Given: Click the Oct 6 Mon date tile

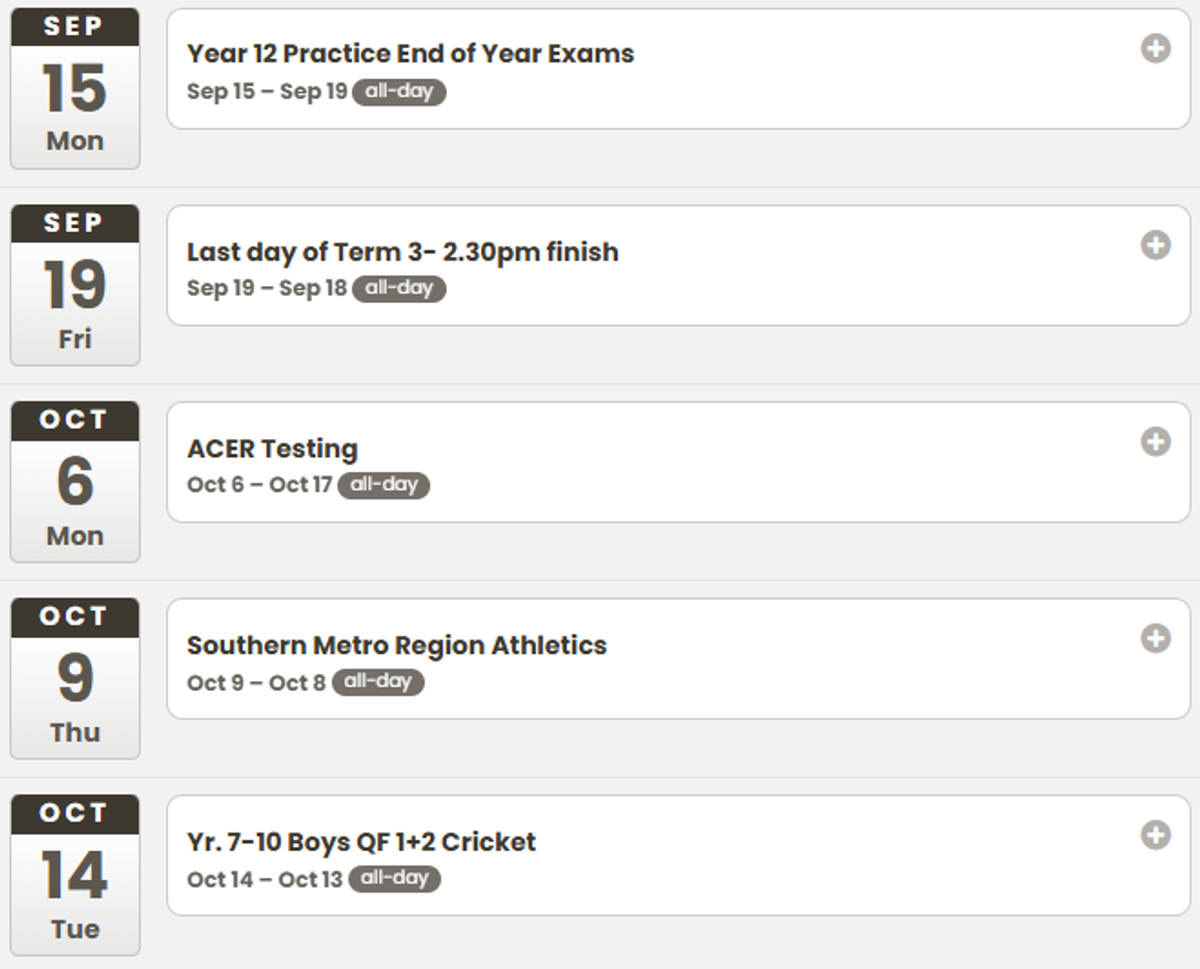Looking at the screenshot, I should click(x=75, y=482).
